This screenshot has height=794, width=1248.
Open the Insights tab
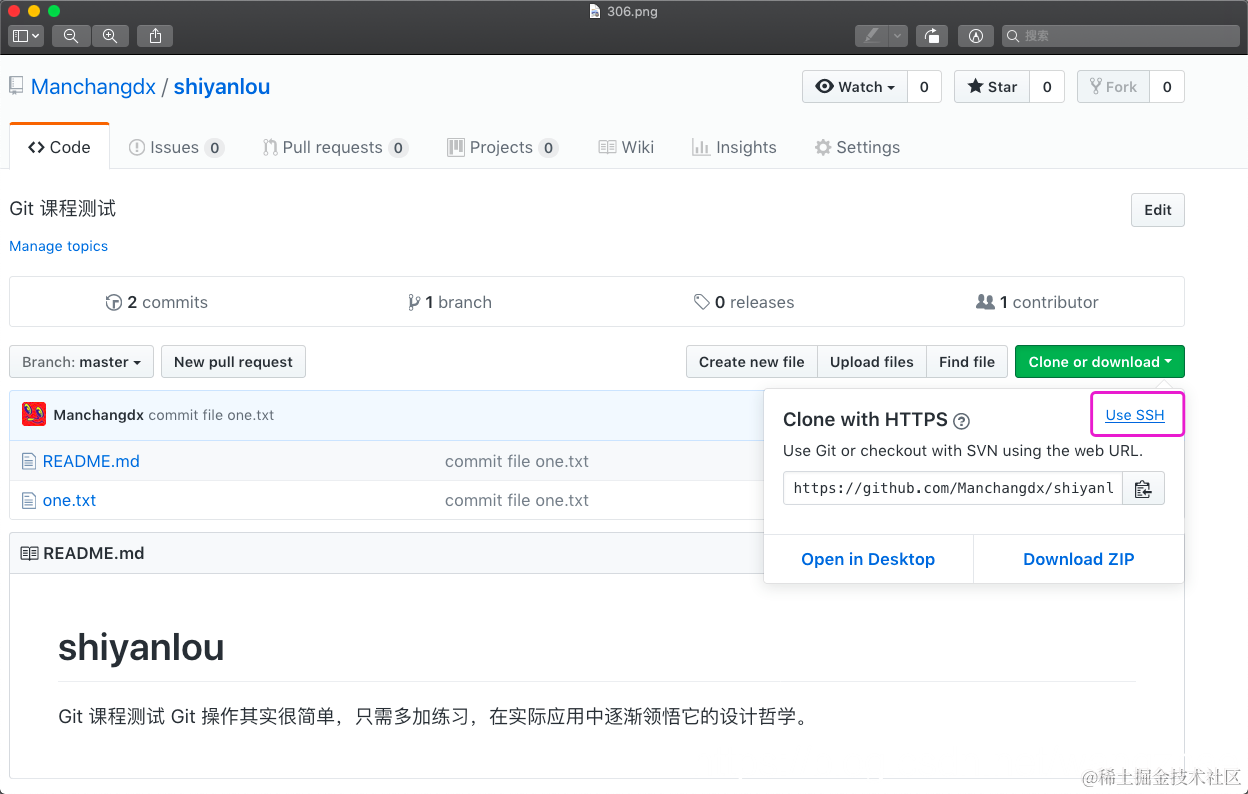(734, 147)
